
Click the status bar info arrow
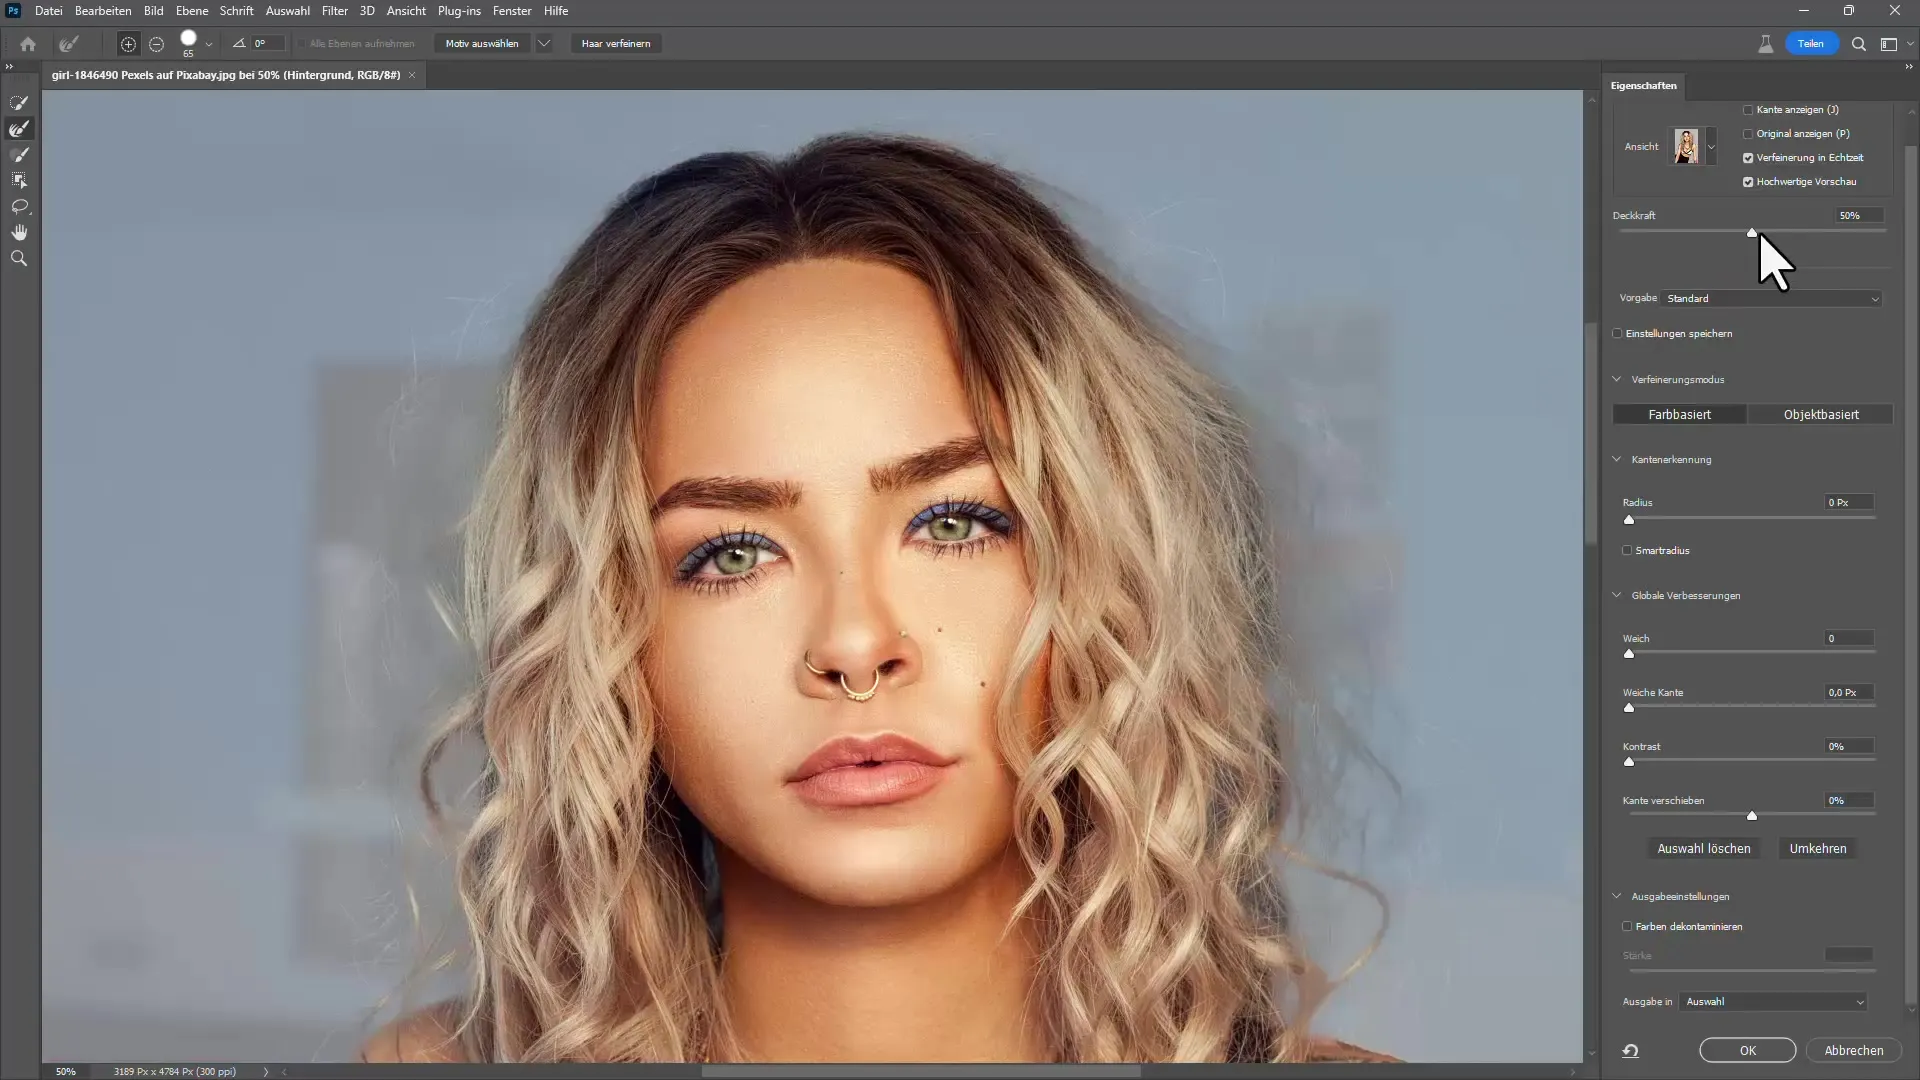[x=266, y=1072]
